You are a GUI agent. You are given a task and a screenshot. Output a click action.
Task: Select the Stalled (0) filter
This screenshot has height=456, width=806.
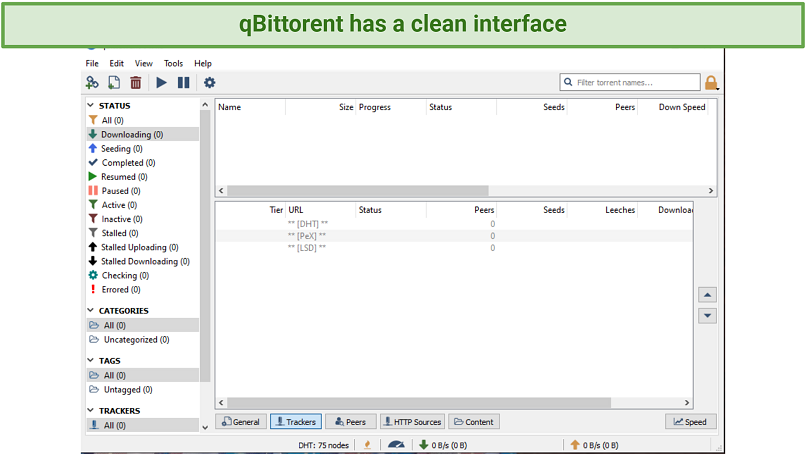tap(143, 233)
